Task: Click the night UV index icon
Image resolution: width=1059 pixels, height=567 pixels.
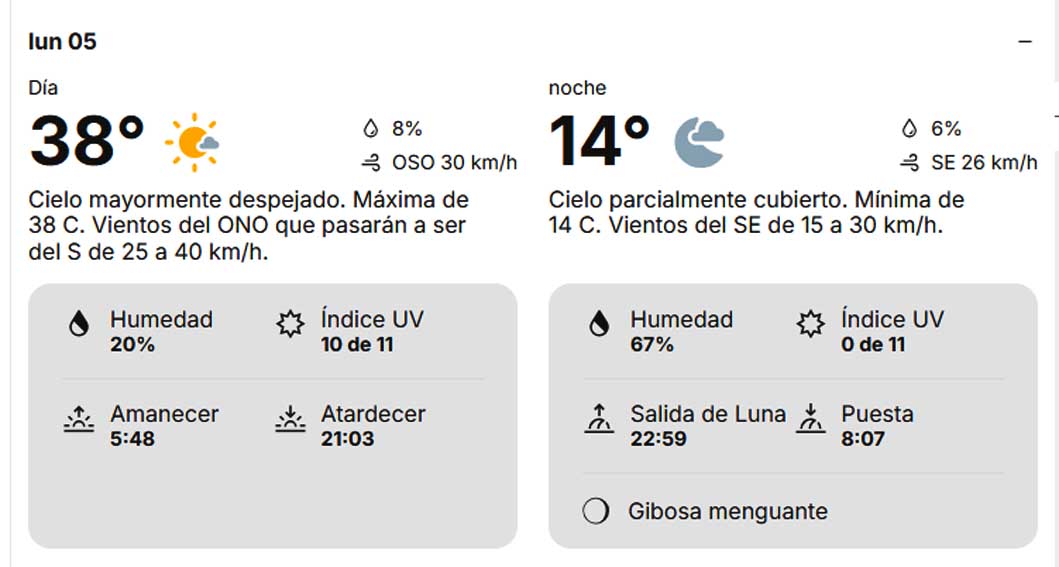Action: pyautogui.click(x=810, y=324)
